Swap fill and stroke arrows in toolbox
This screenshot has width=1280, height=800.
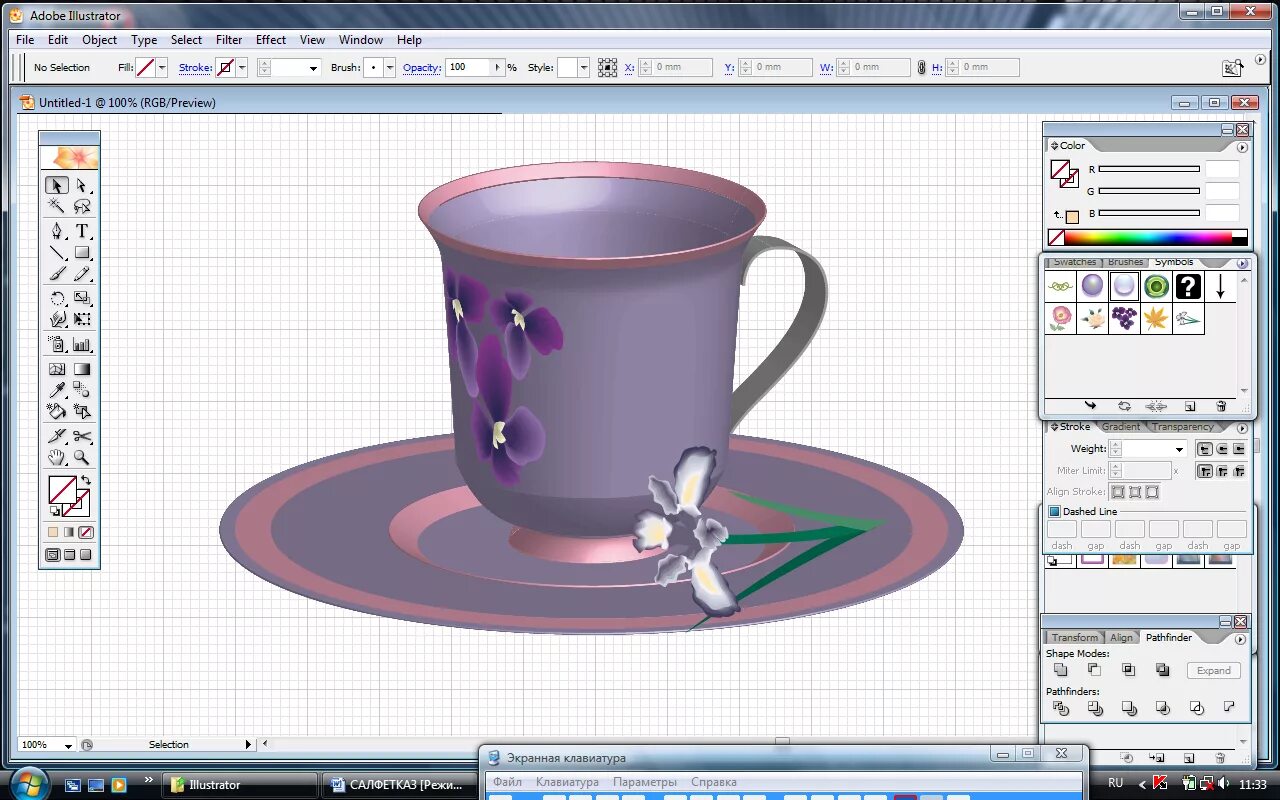coord(87,480)
